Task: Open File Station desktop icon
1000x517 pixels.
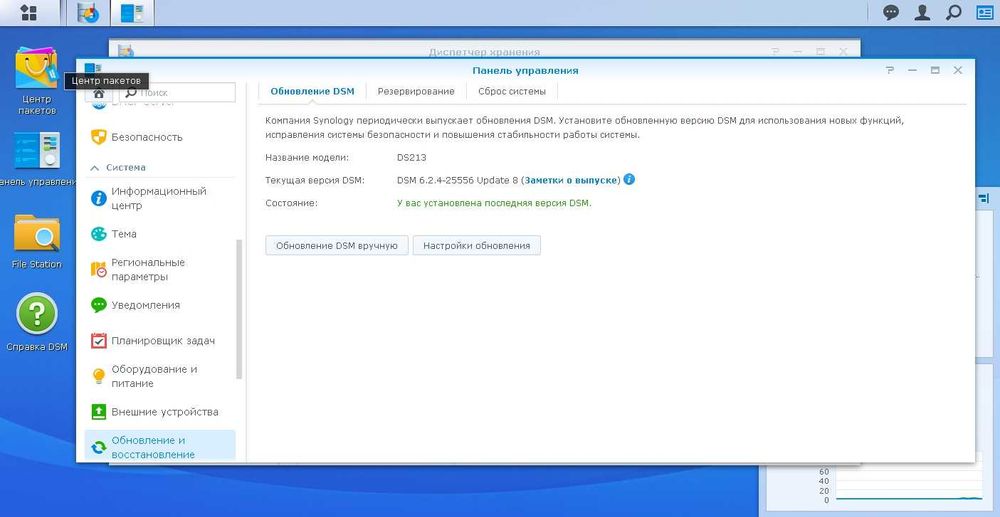Action: (36, 242)
